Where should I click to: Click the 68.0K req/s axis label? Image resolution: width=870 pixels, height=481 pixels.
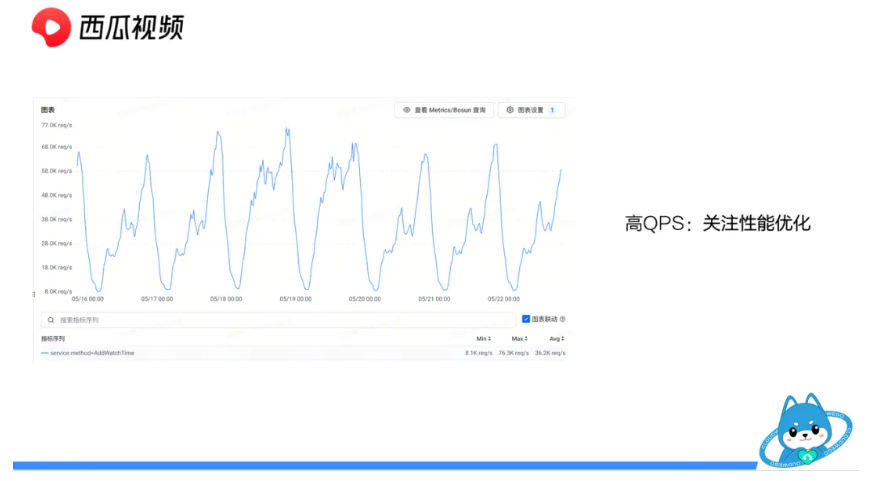(x=57, y=147)
